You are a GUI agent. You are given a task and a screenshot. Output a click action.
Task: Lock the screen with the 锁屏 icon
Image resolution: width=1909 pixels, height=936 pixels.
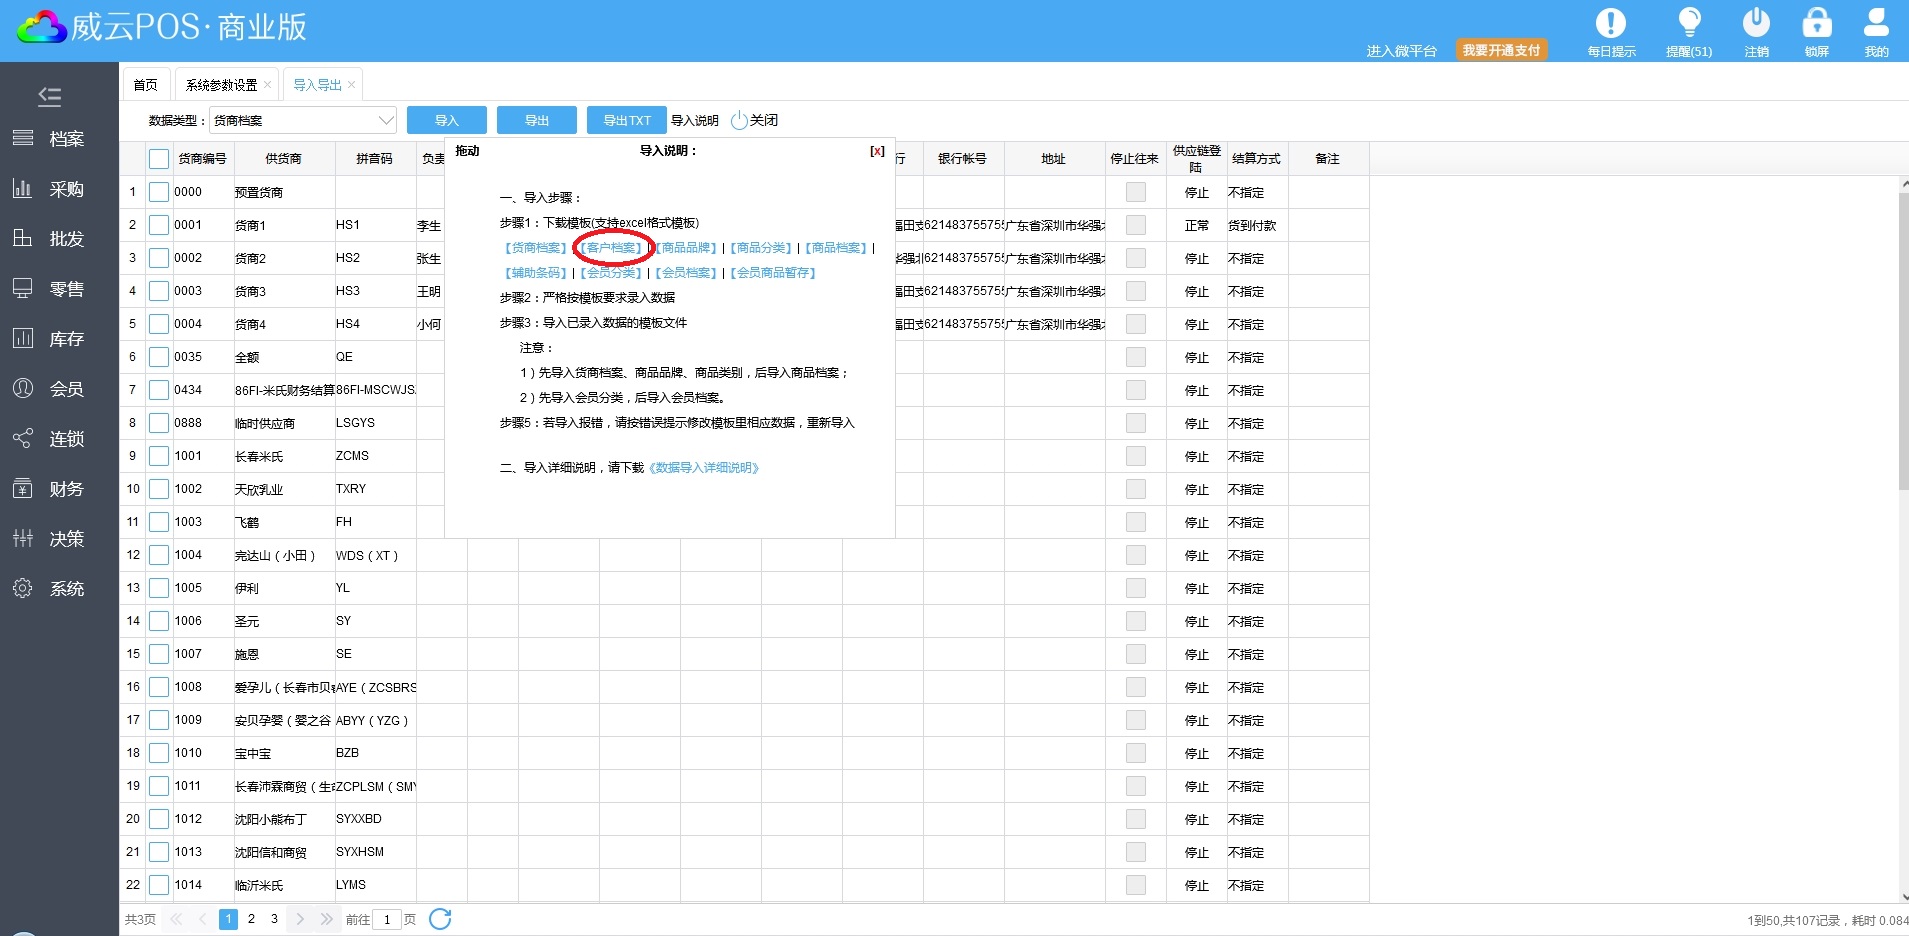pyautogui.click(x=1816, y=23)
